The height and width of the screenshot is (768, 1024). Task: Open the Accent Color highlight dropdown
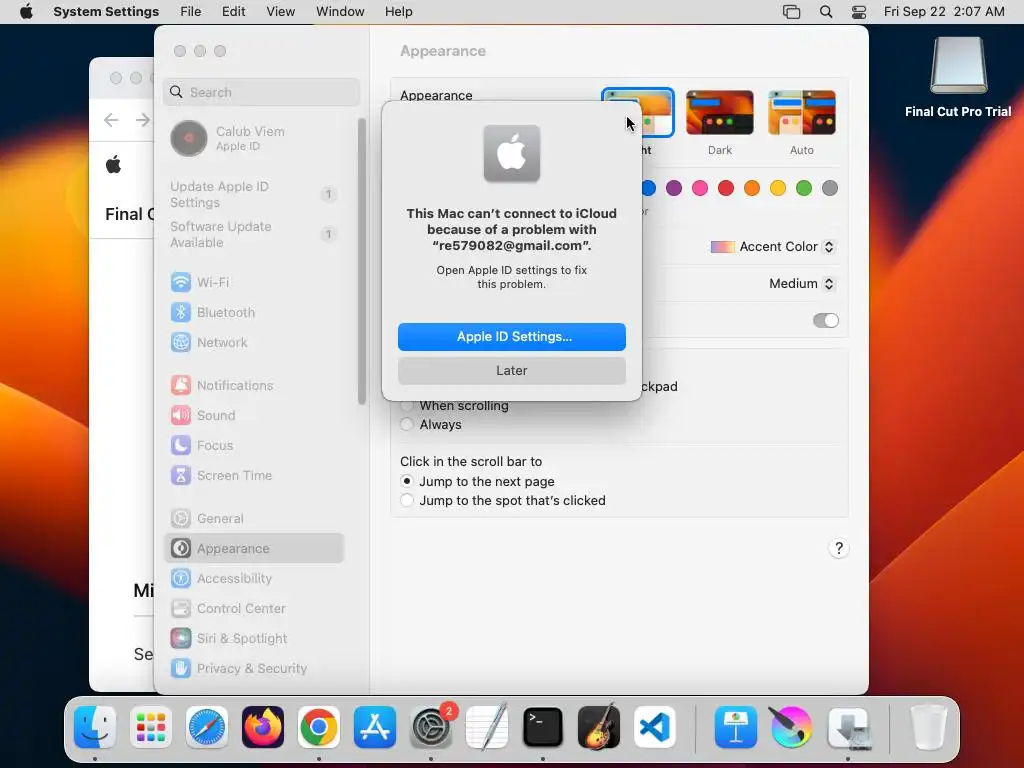pos(773,247)
